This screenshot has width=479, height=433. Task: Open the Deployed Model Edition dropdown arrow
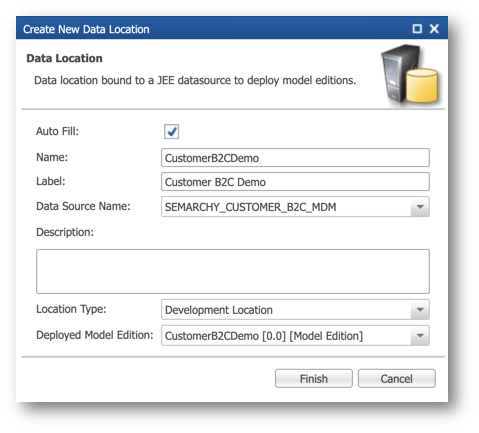420,335
